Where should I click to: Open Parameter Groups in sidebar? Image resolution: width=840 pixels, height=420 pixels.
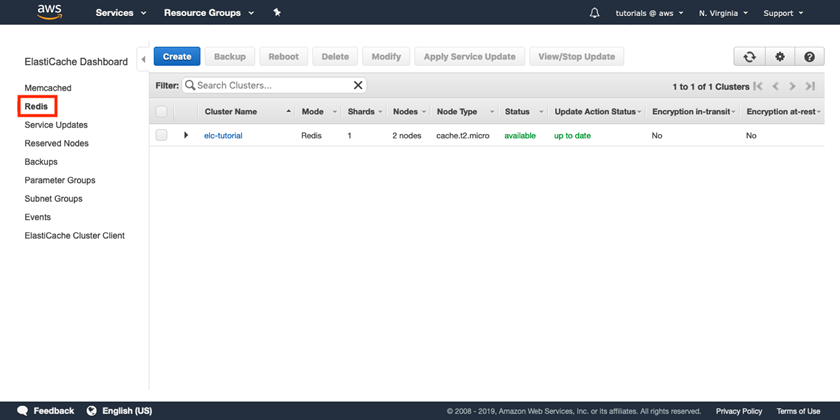[x=60, y=180]
